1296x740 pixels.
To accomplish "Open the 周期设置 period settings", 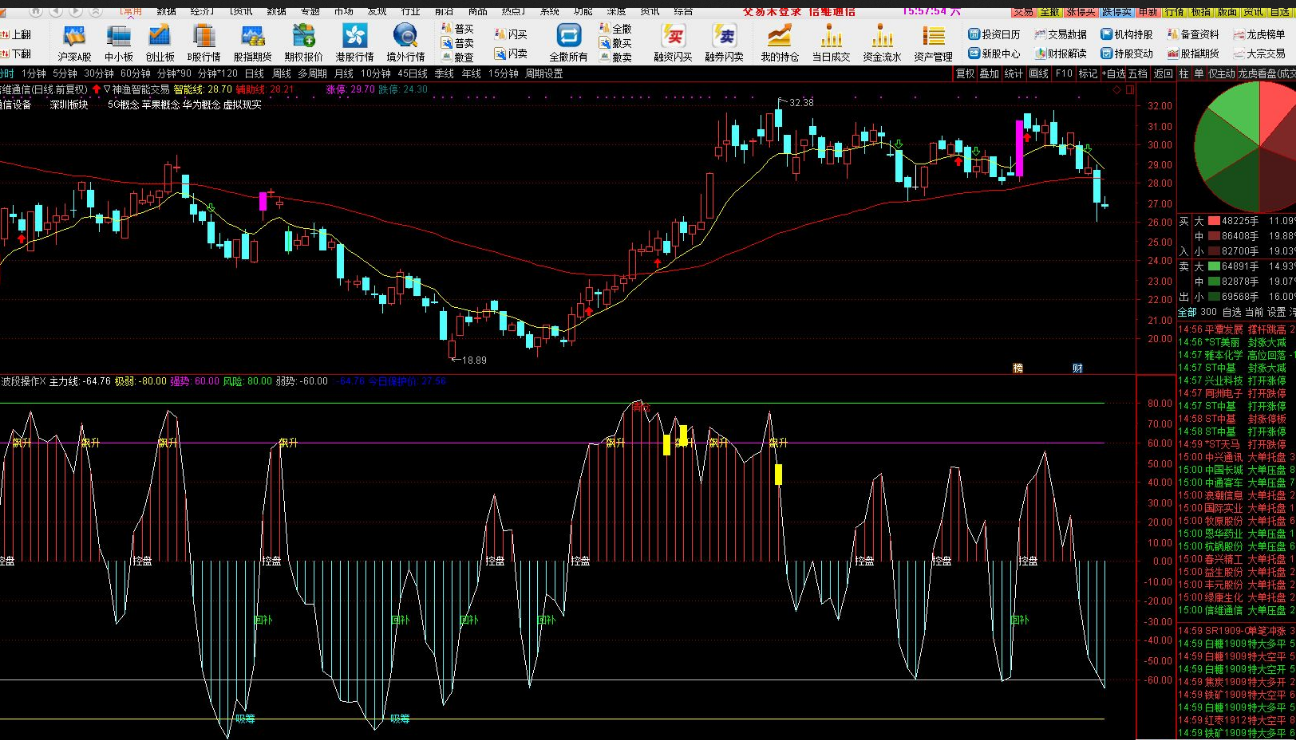I will coord(544,74).
